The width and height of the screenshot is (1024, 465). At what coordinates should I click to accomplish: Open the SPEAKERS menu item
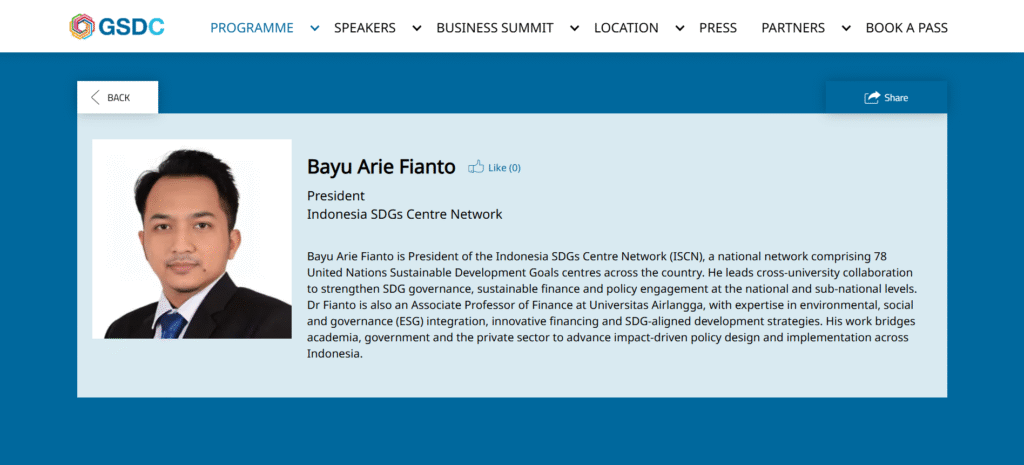pos(364,28)
